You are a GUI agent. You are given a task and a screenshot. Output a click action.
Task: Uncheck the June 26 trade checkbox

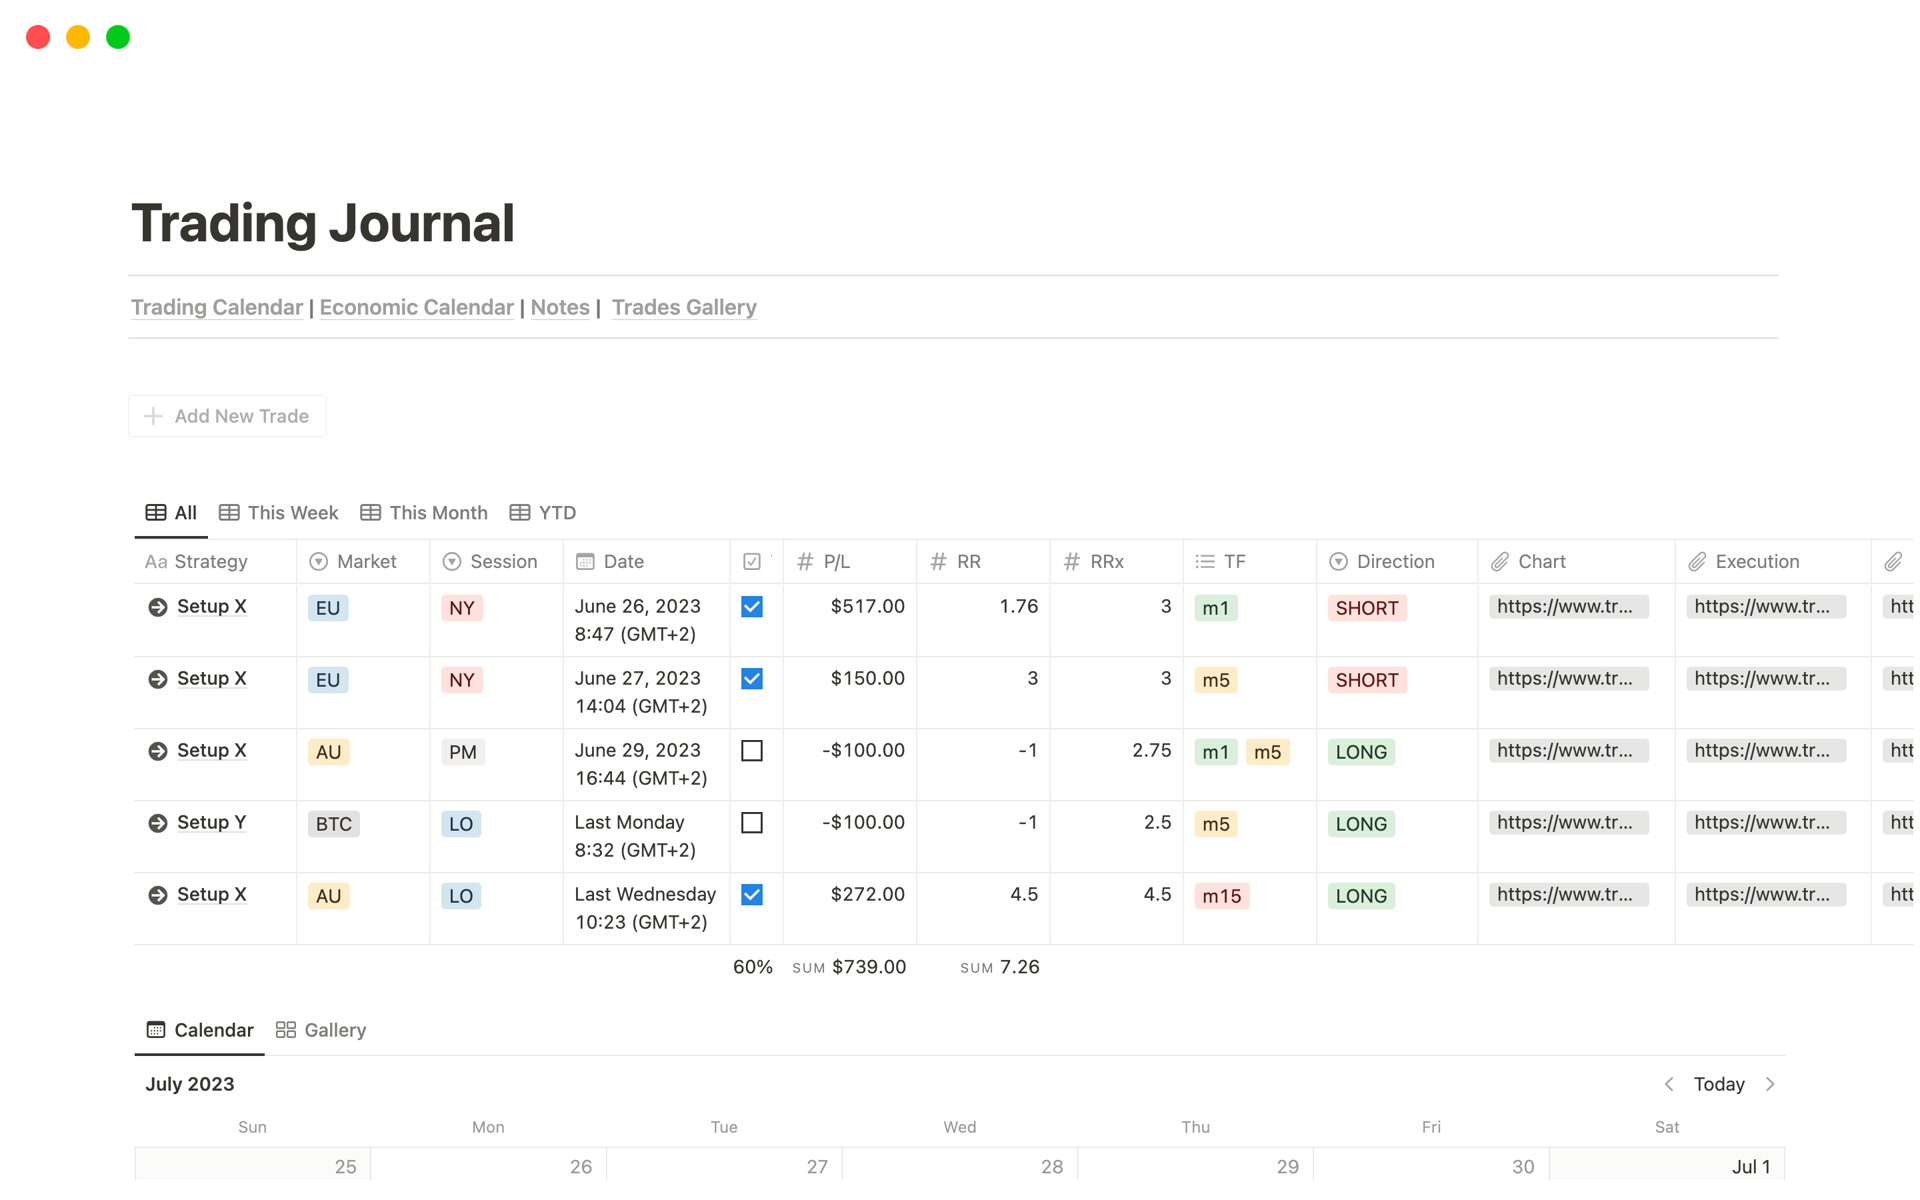pos(752,607)
